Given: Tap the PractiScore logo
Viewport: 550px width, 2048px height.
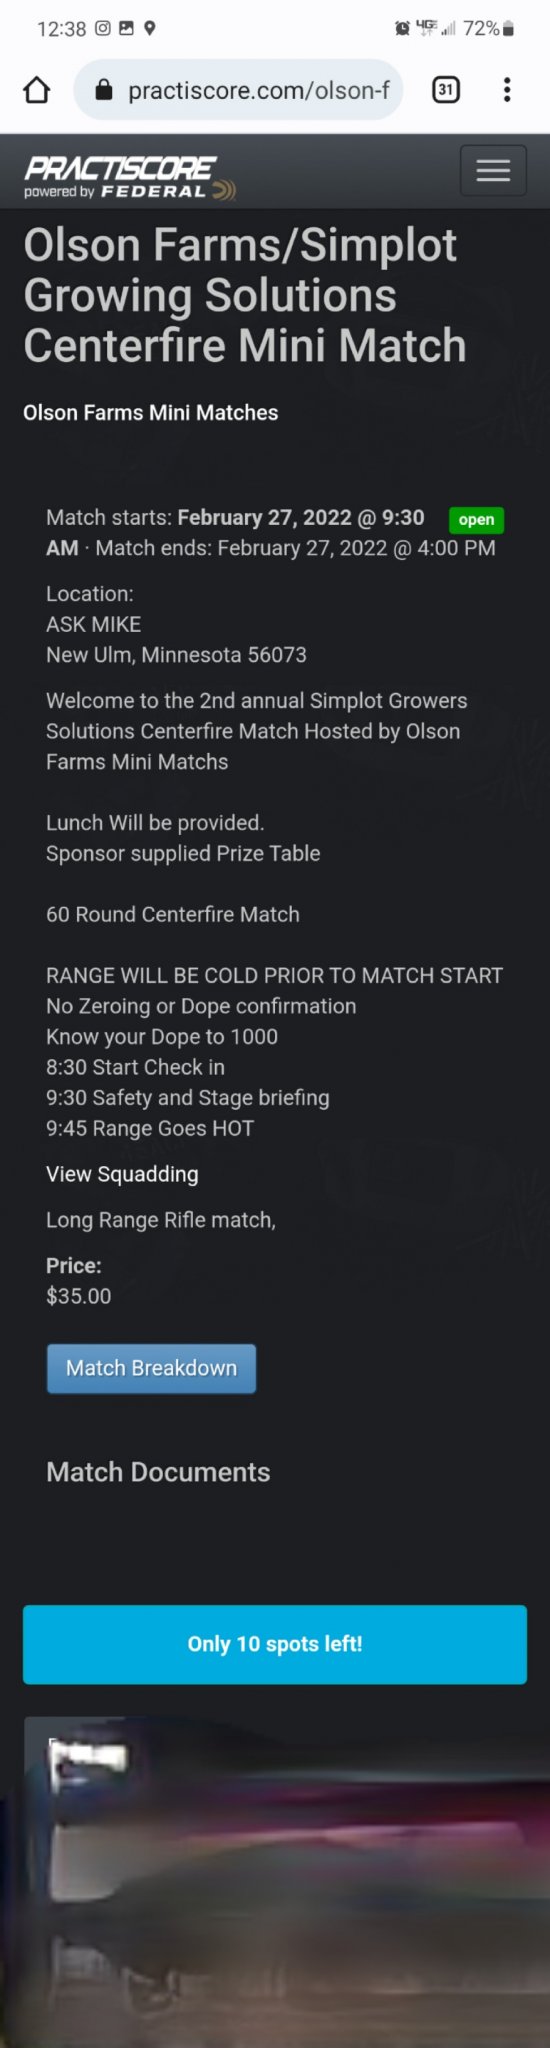Looking at the screenshot, I should 130,177.
